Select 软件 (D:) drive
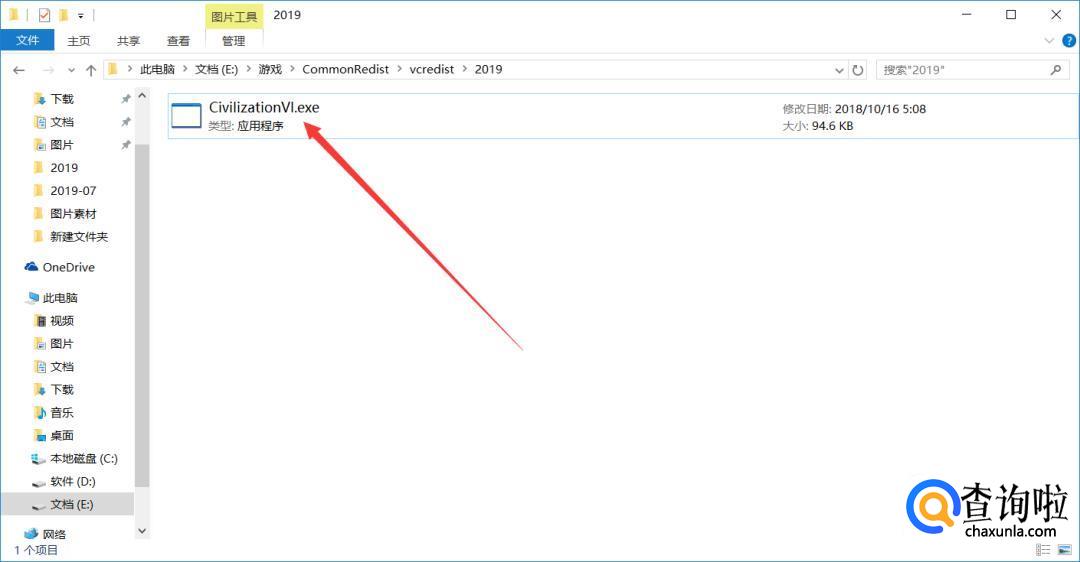This screenshot has width=1080, height=562. (x=72, y=481)
